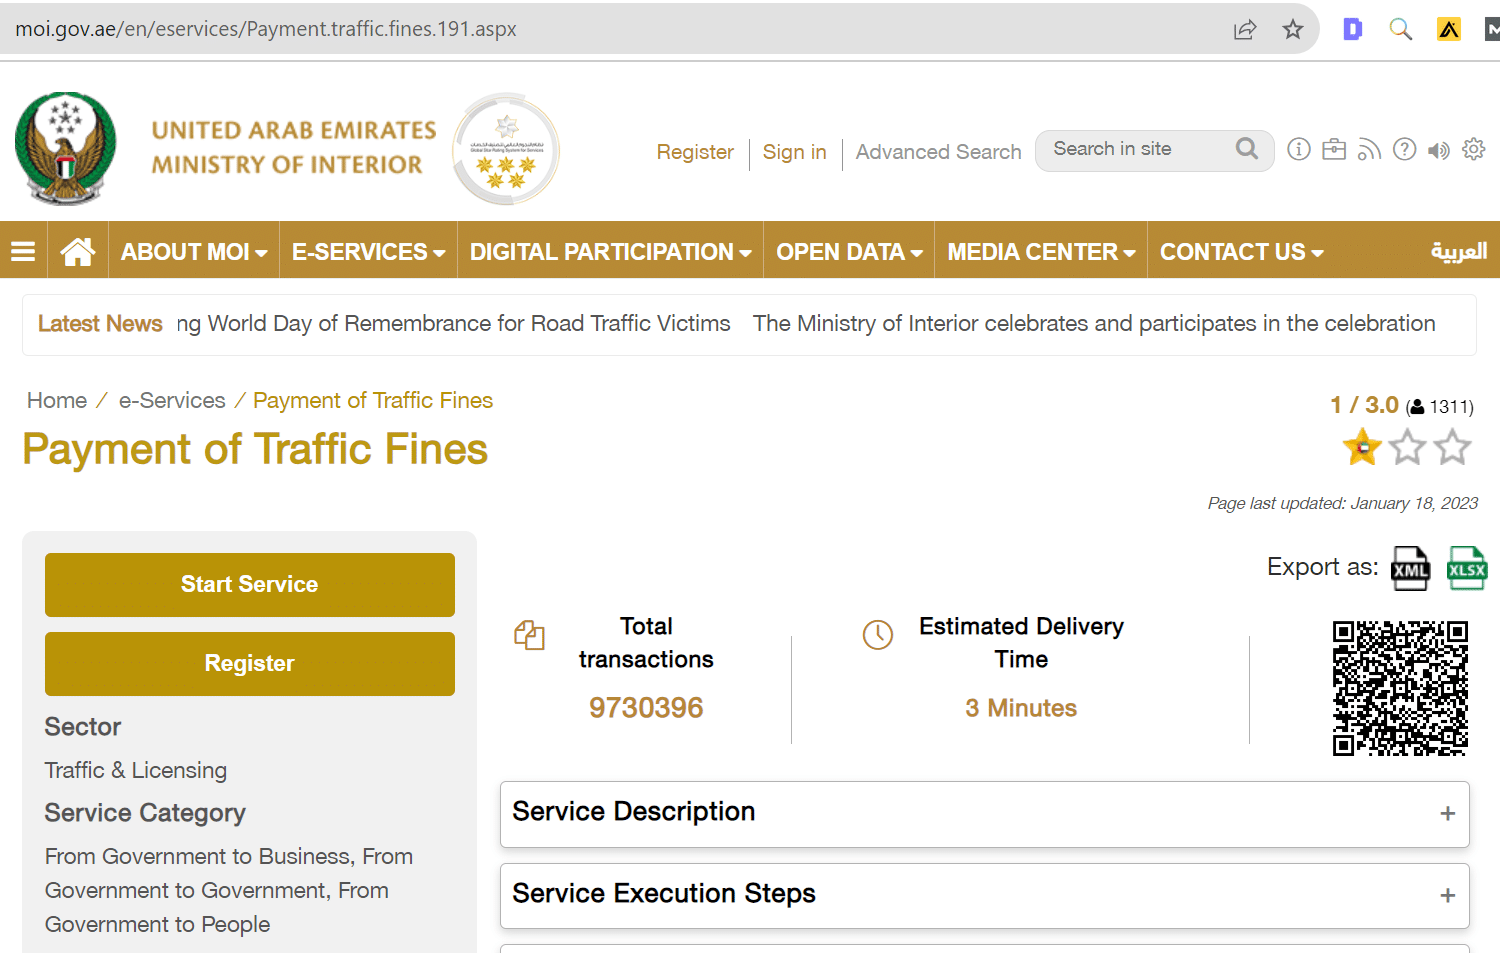
Task: Click the speaker audio icon
Action: 1438,150
